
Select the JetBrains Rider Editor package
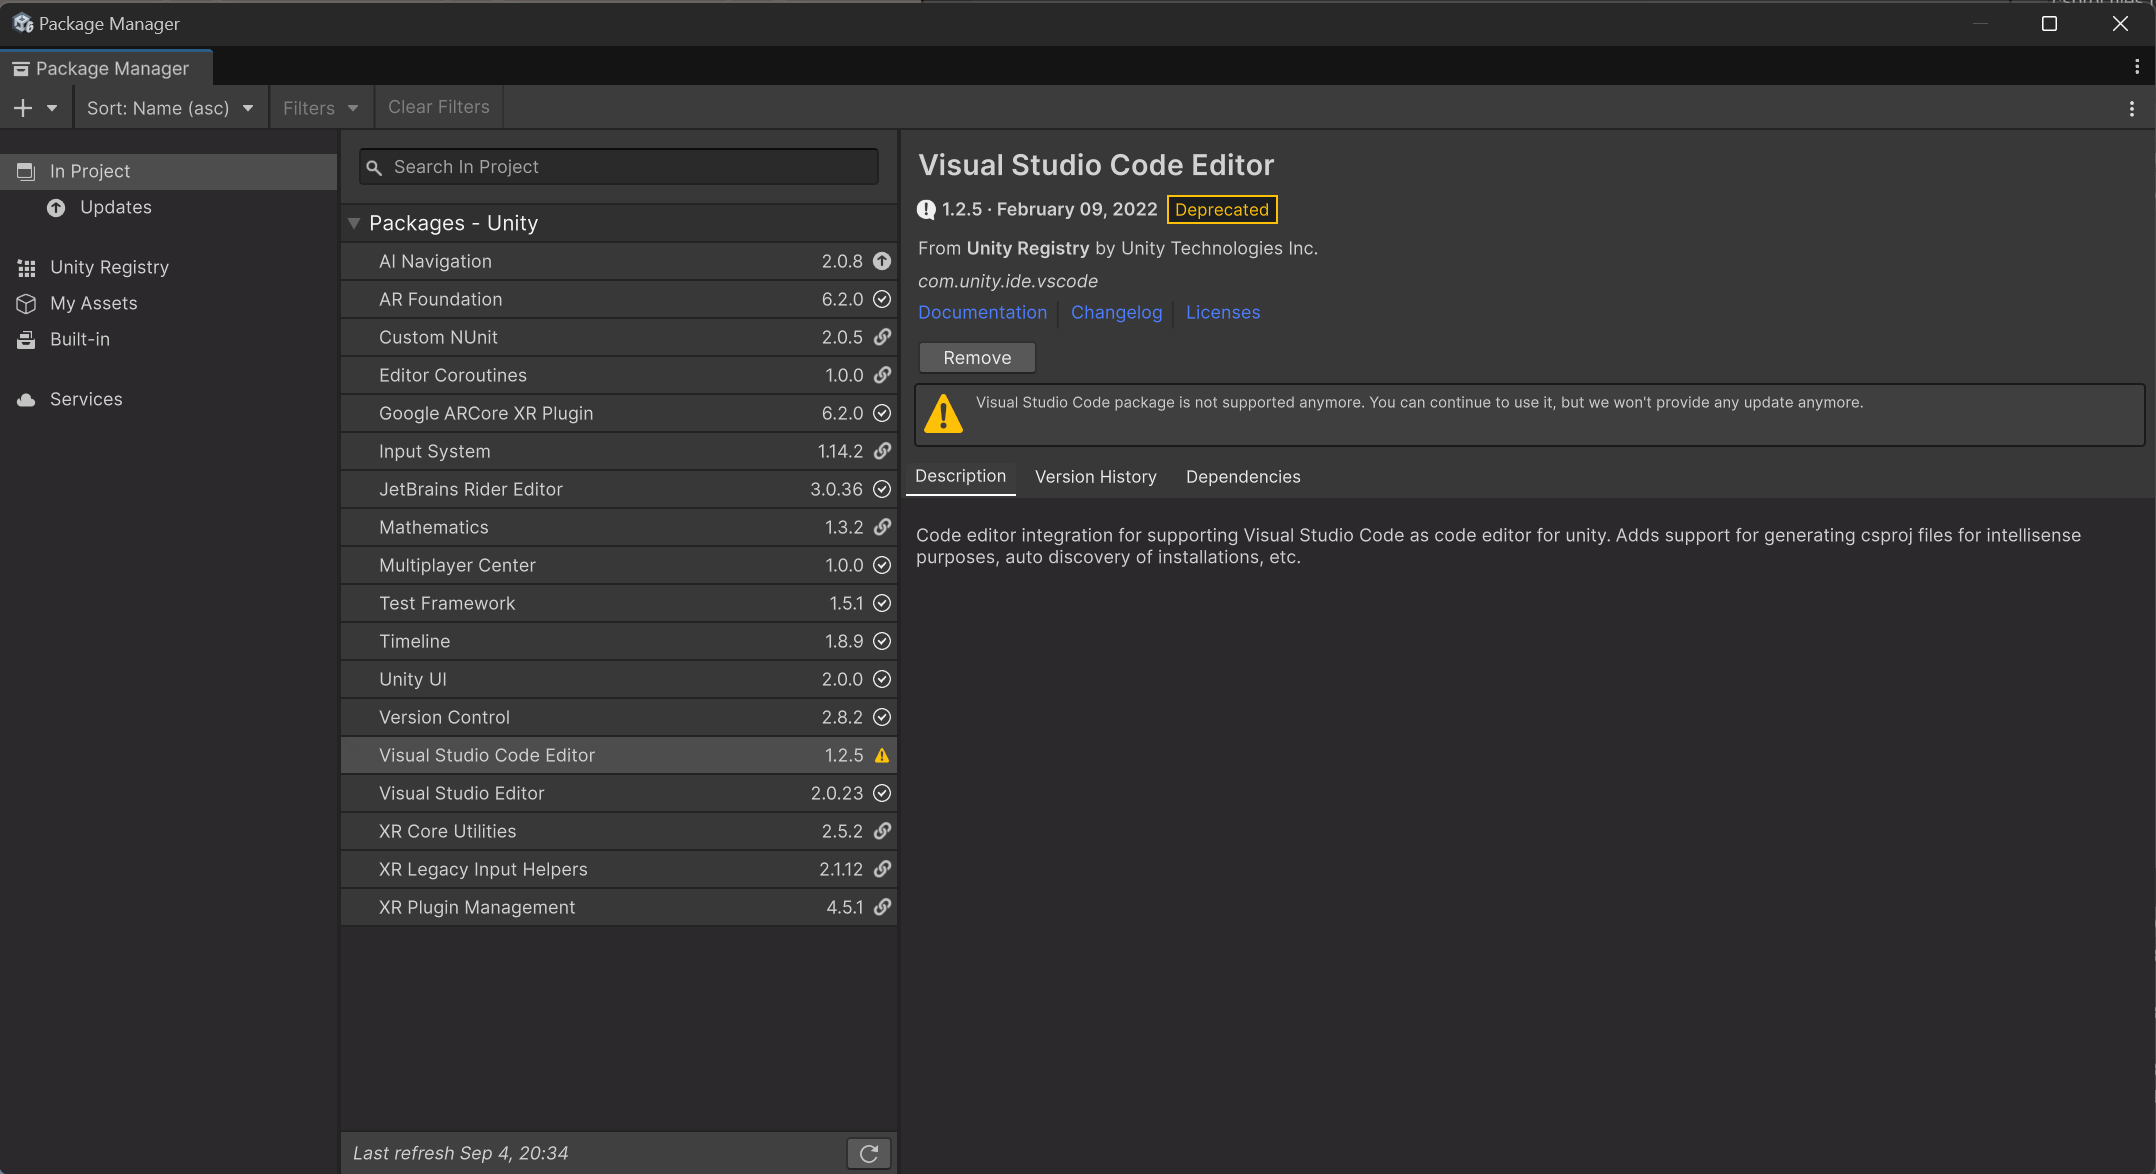click(470, 489)
